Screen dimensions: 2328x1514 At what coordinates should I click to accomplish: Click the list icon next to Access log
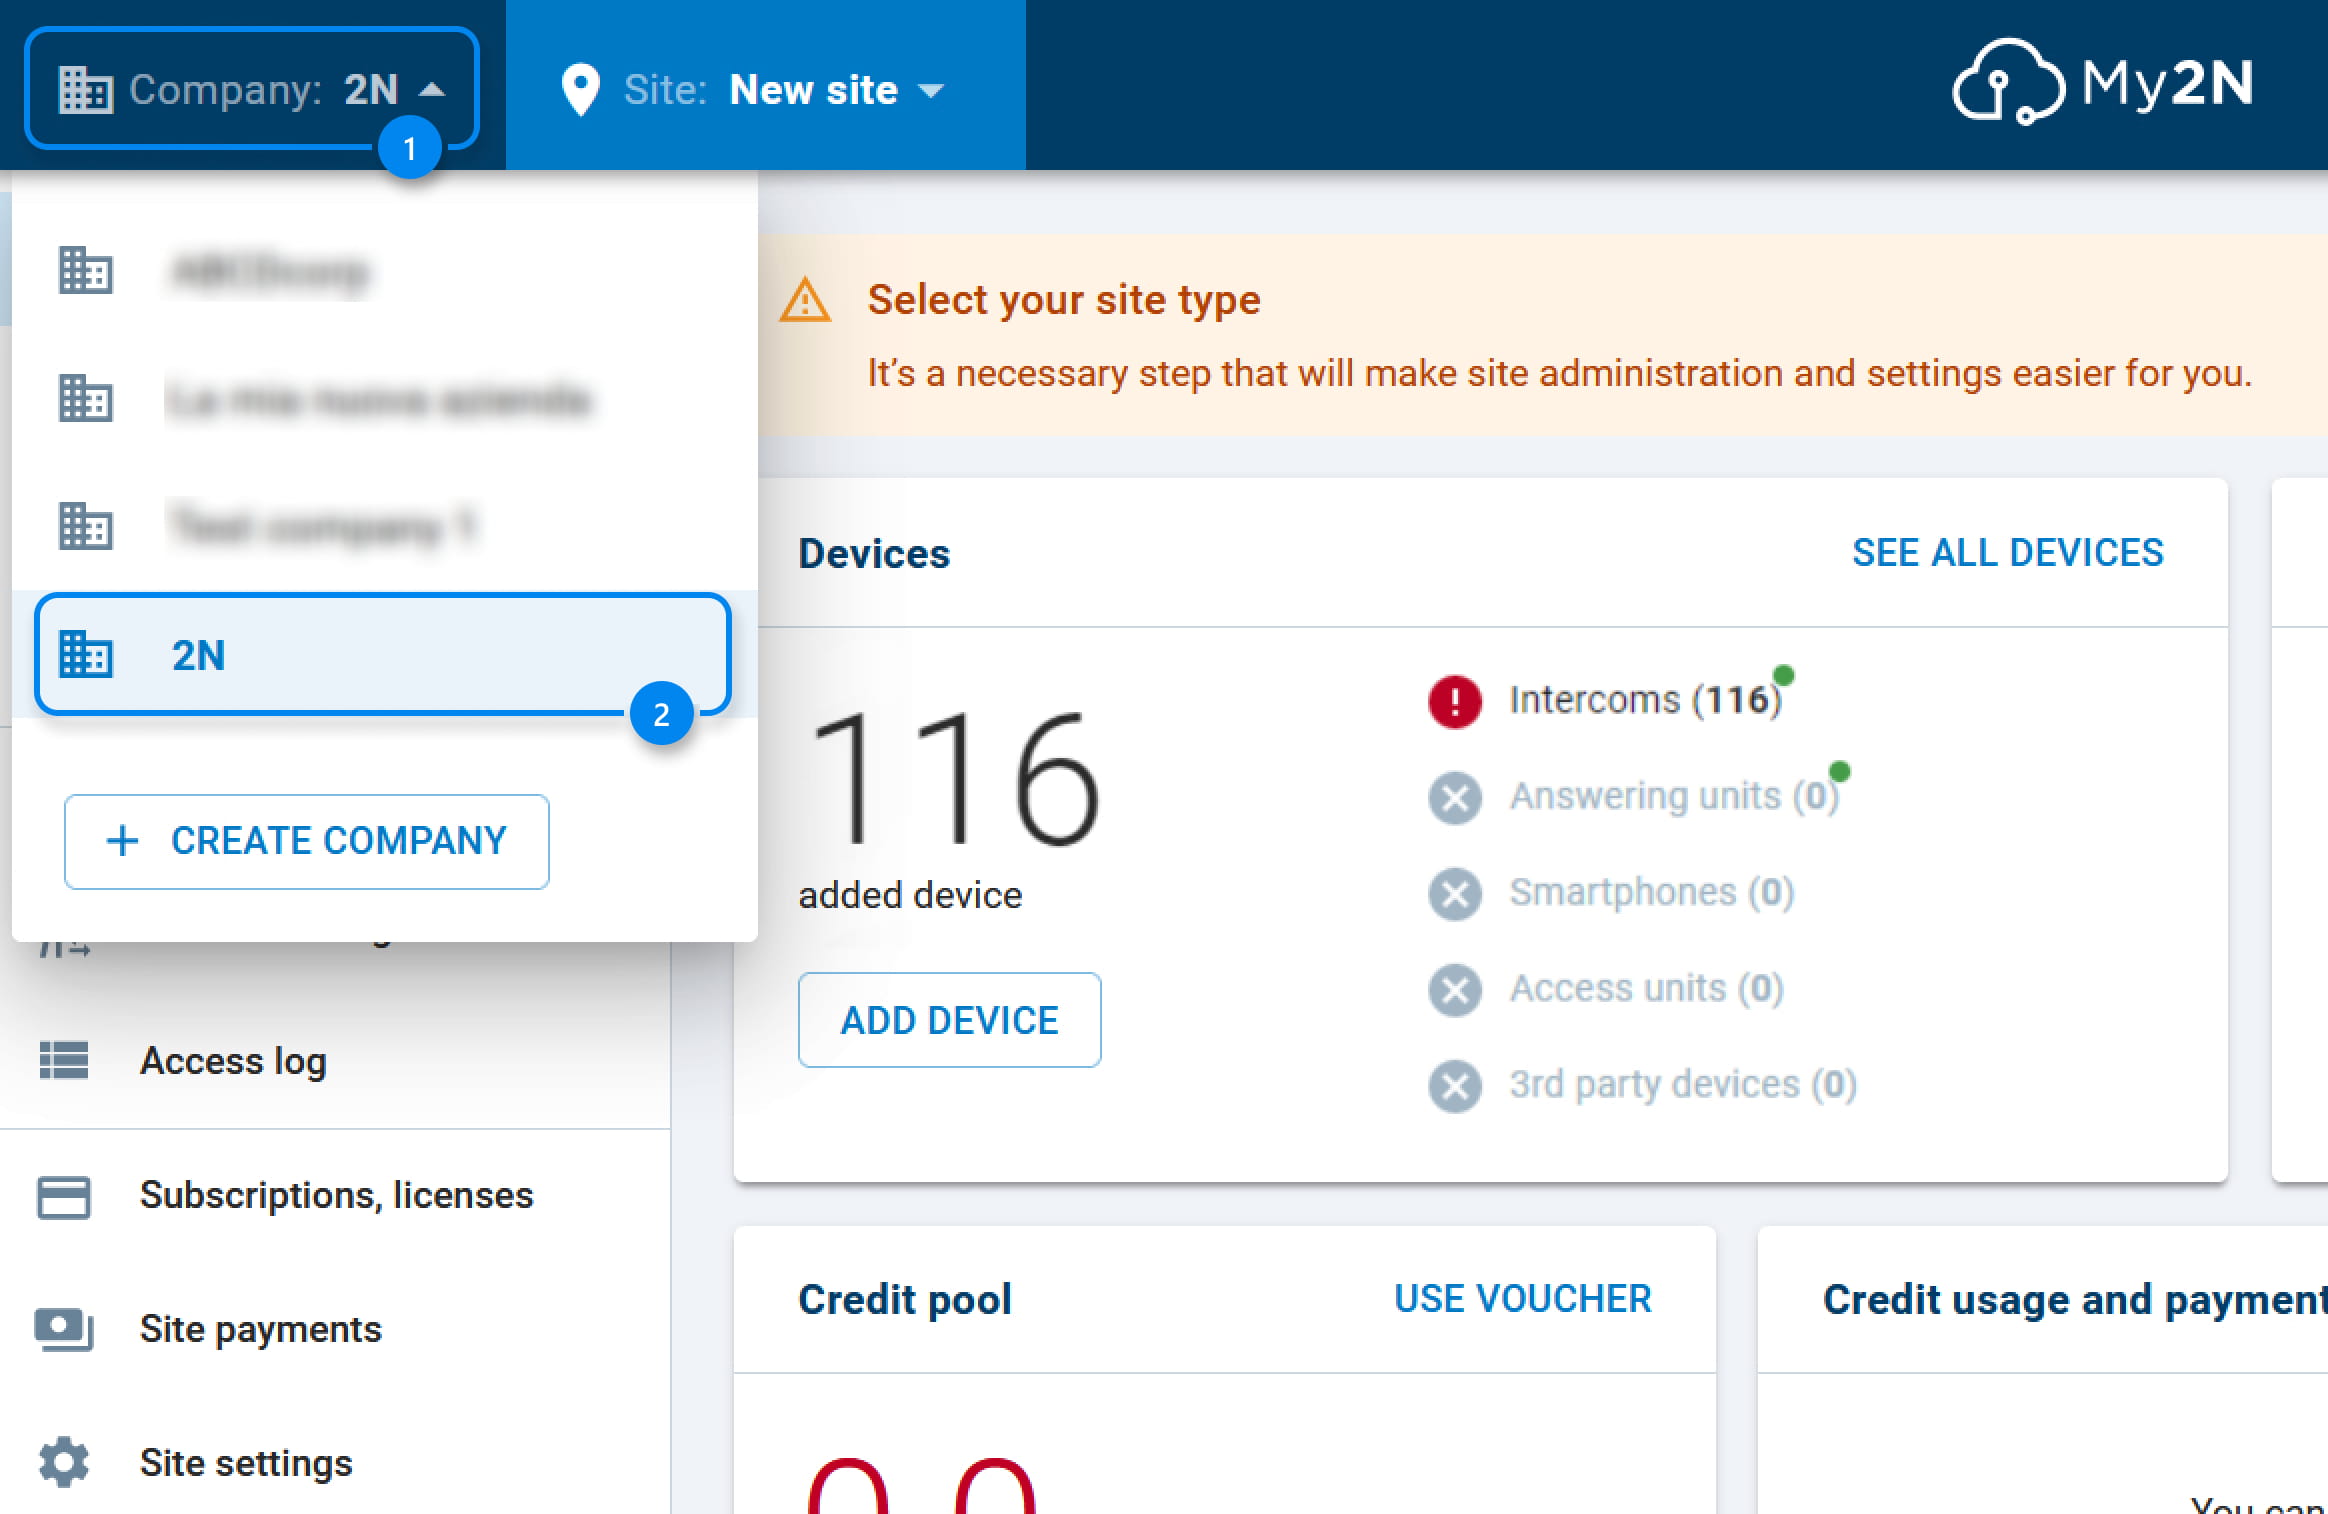coord(64,1061)
